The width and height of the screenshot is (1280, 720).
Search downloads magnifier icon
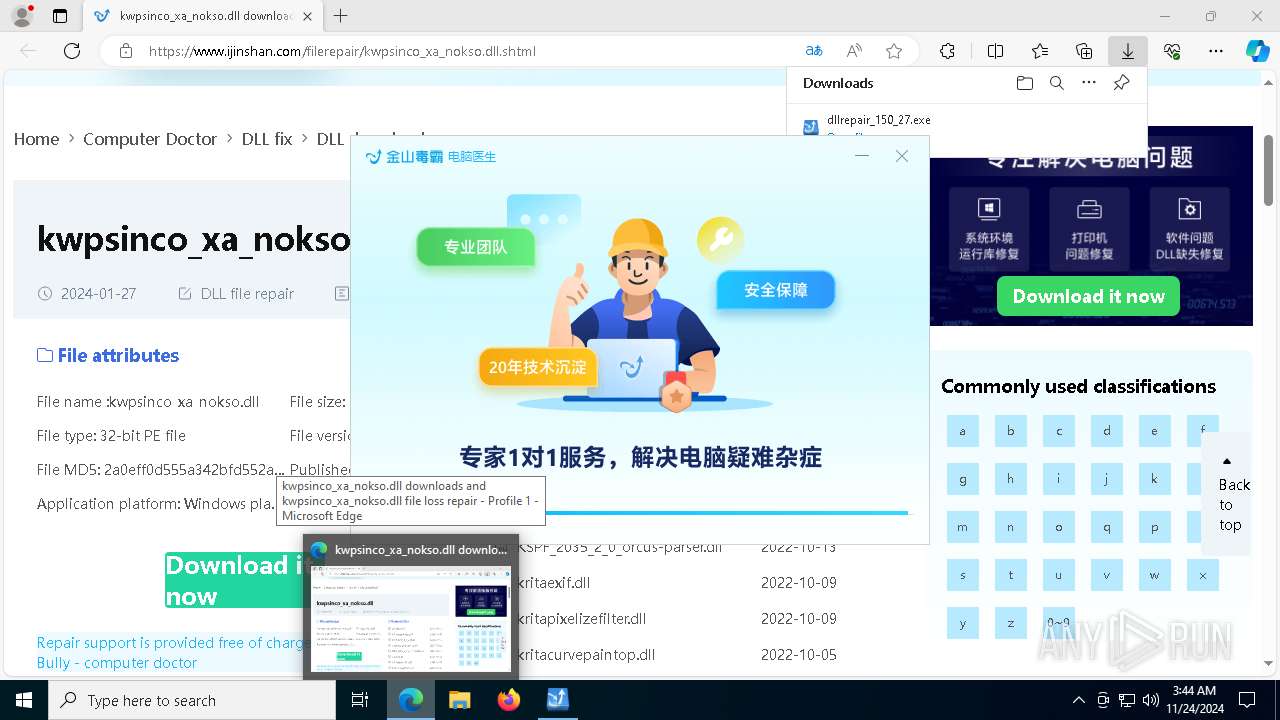point(1056,83)
